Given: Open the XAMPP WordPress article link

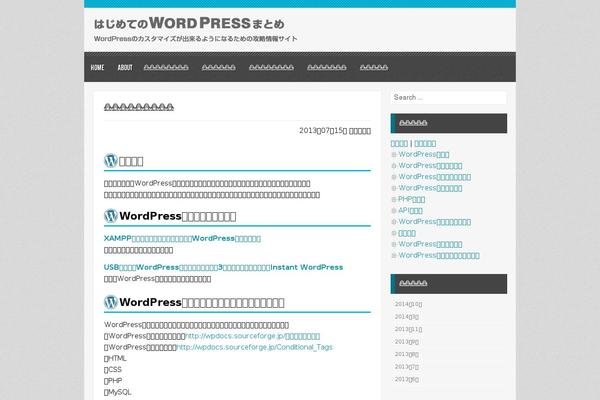Looking at the screenshot, I should [182, 238].
